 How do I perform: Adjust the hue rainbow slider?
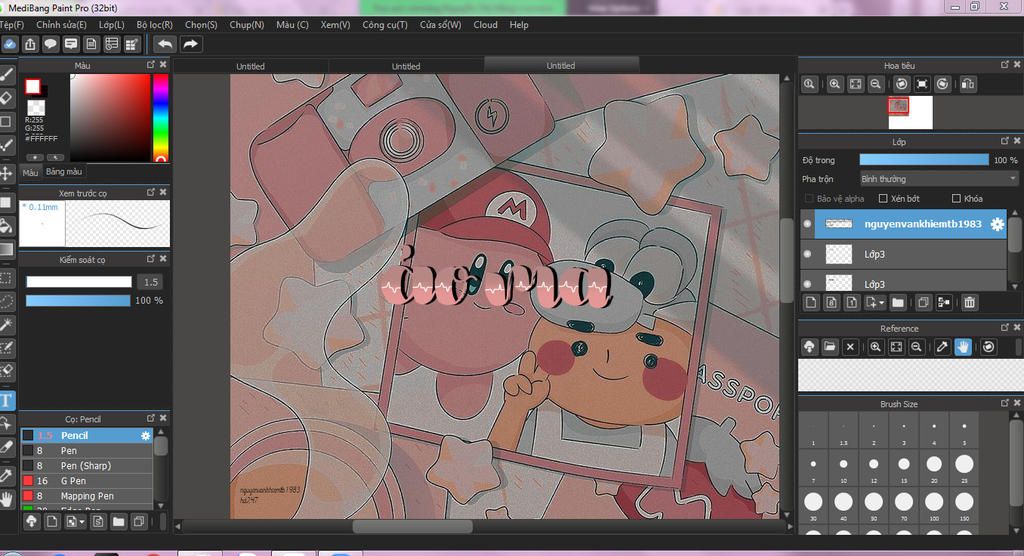pos(161,118)
